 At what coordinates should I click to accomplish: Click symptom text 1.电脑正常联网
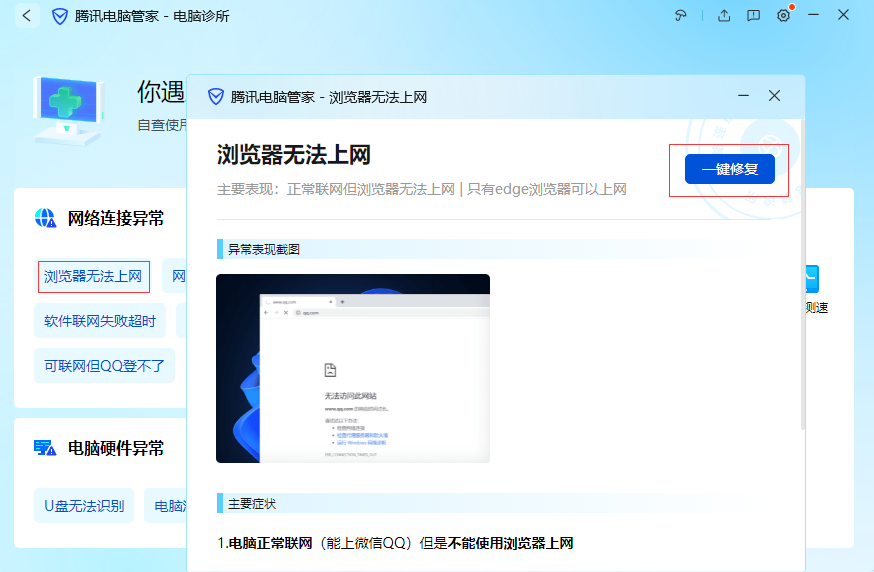click(x=395, y=543)
